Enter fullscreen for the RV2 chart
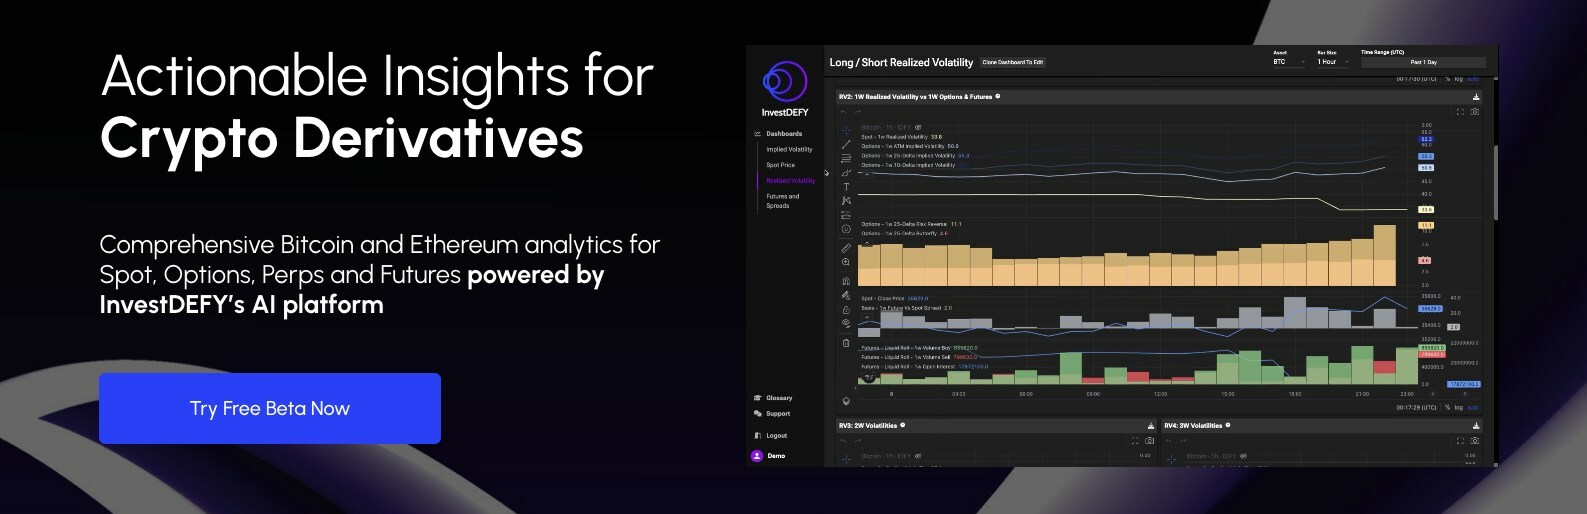The height and width of the screenshot is (514, 1587). (1460, 112)
